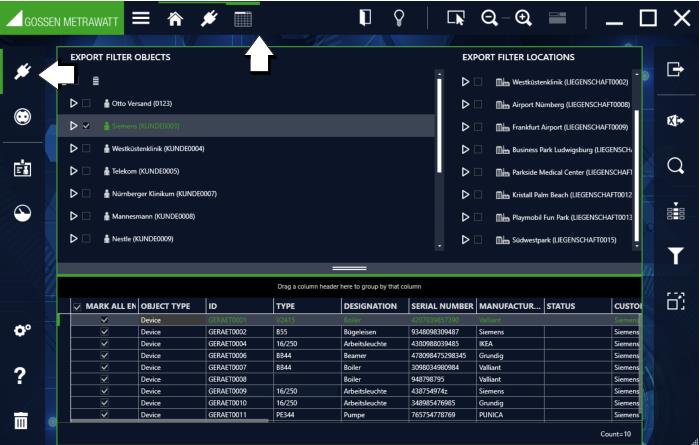The height and width of the screenshot is (445, 700).
Task: Select the socket outlet sidebar icon
Action: point(22,117)
